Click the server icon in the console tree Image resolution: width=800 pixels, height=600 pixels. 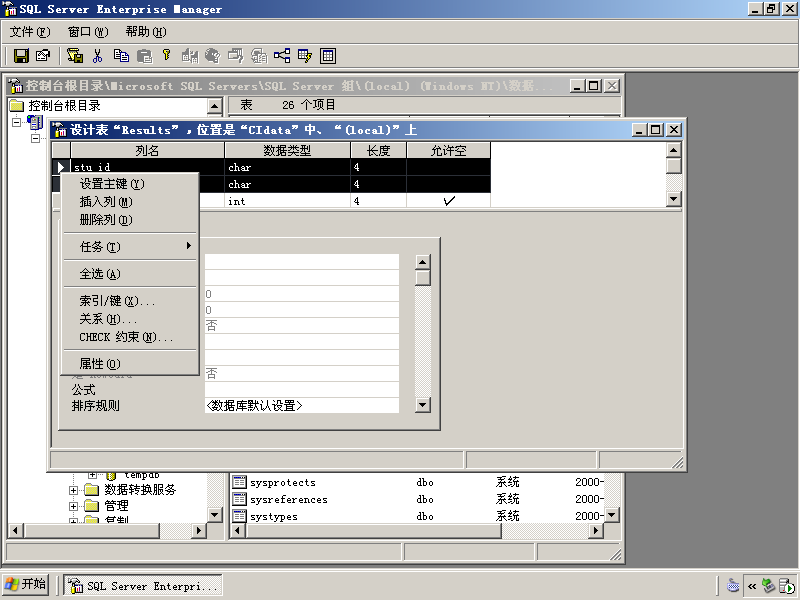(x=35, y=122)
